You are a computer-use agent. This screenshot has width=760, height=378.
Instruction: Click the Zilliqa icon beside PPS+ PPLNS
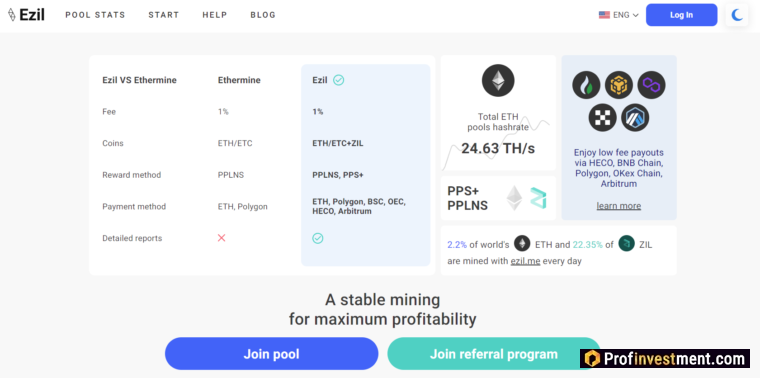pos(538,198)
